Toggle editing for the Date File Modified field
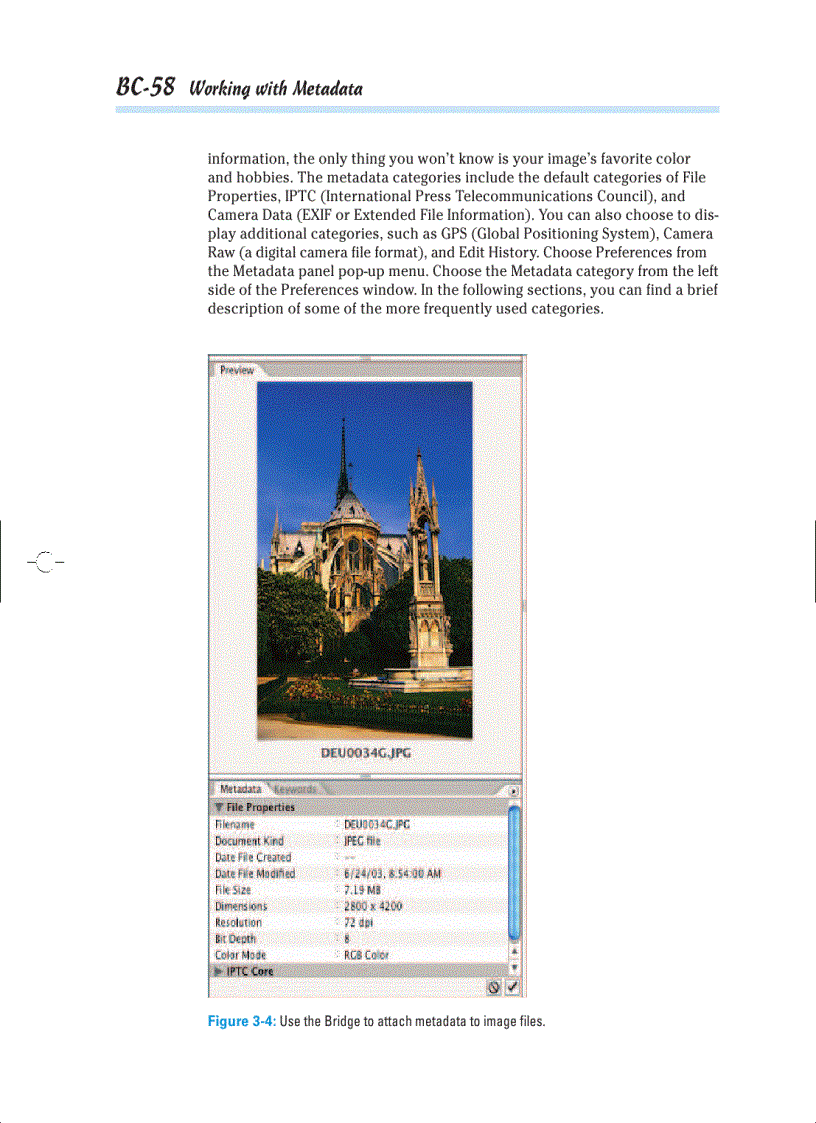816x1123 pixels. point(340,874)
